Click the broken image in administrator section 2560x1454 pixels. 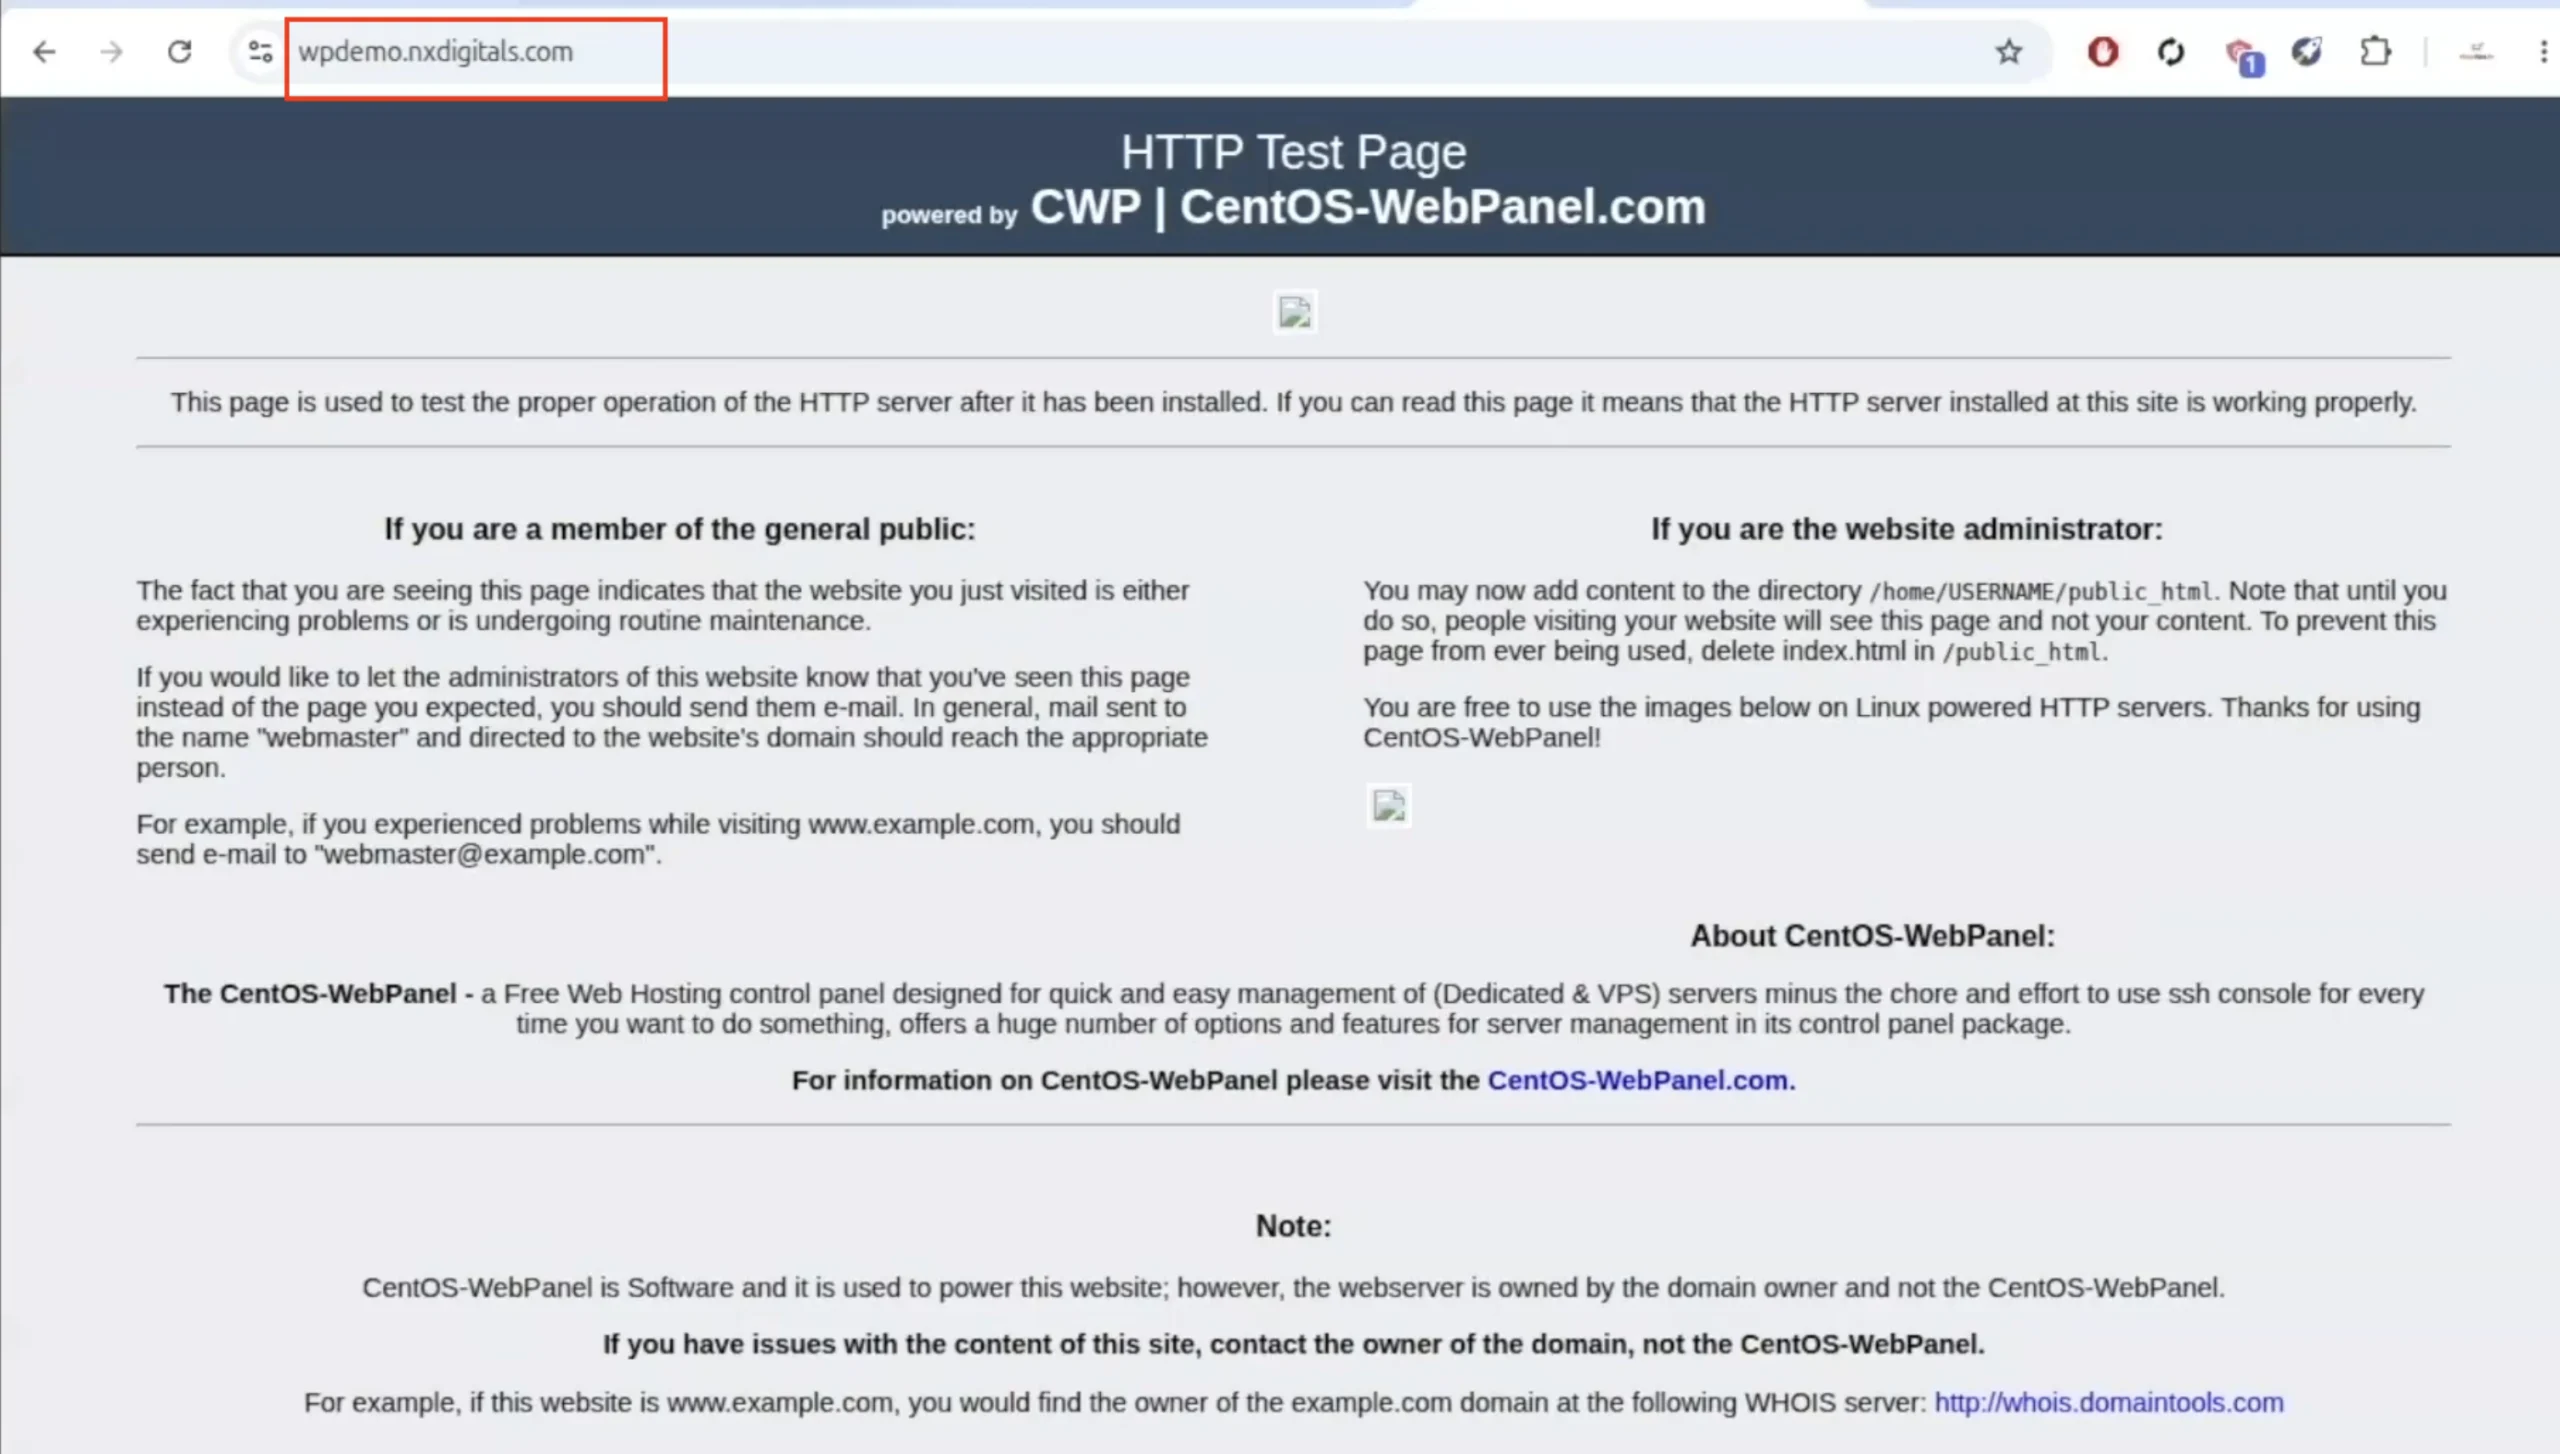coord(1389,805)
